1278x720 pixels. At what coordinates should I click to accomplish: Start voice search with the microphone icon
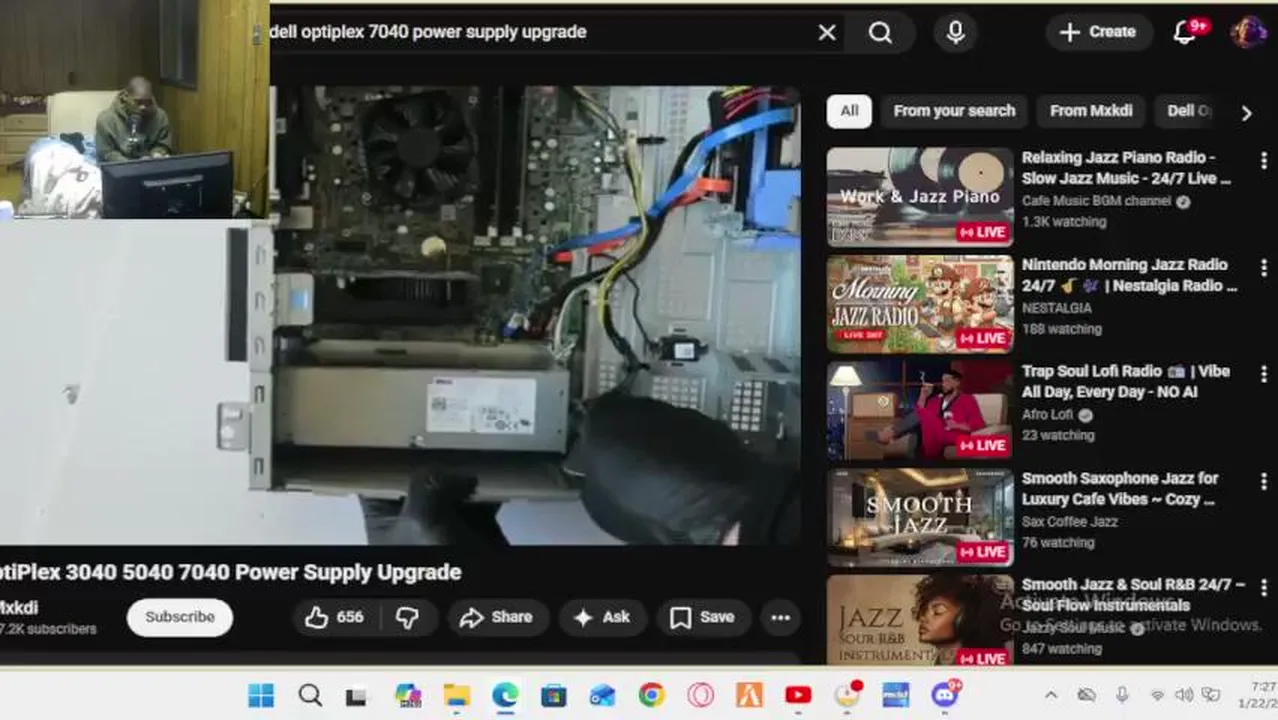(956, 32)
